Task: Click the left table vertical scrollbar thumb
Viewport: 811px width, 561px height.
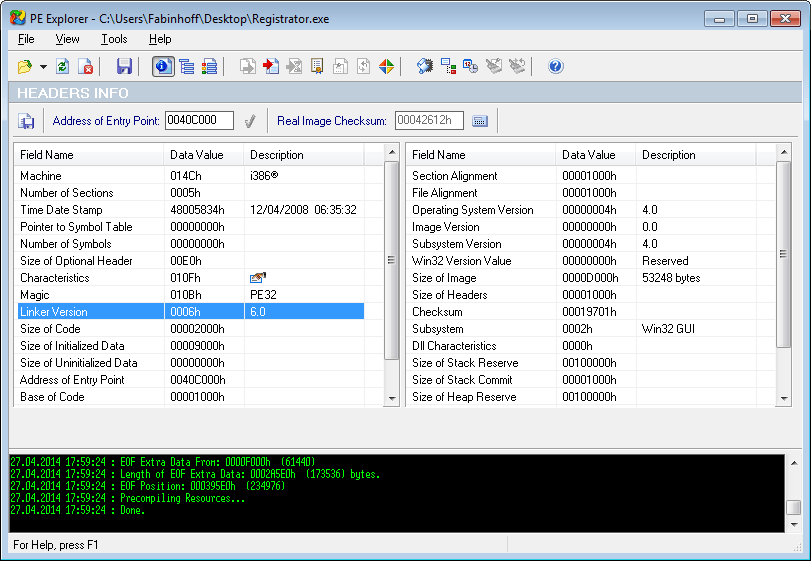Action: click(x=392, y=260)
